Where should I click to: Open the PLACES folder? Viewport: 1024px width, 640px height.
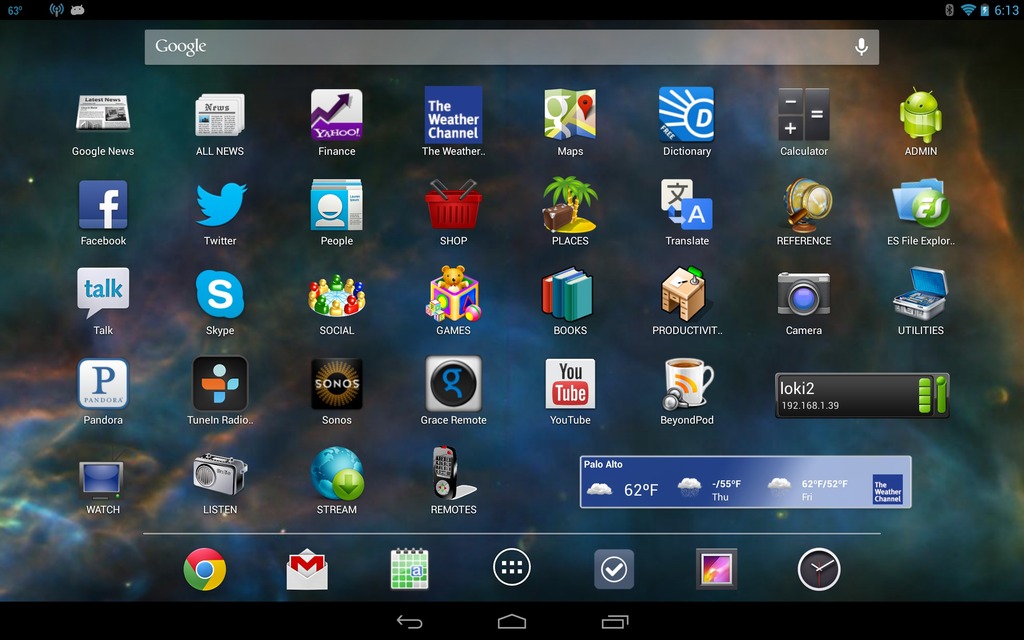(x=570, y=204)
